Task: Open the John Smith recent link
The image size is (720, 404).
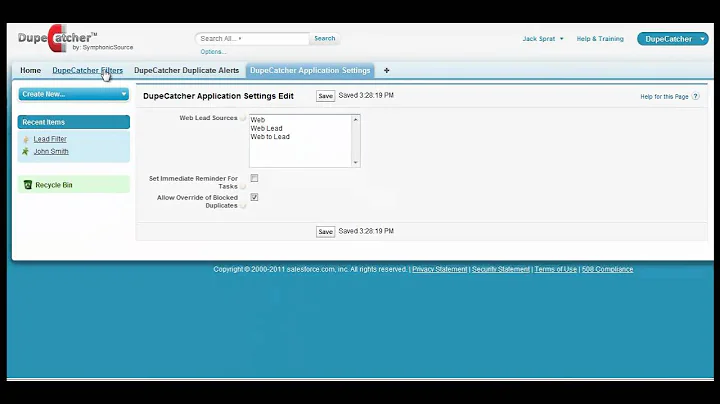Action: 51,152
